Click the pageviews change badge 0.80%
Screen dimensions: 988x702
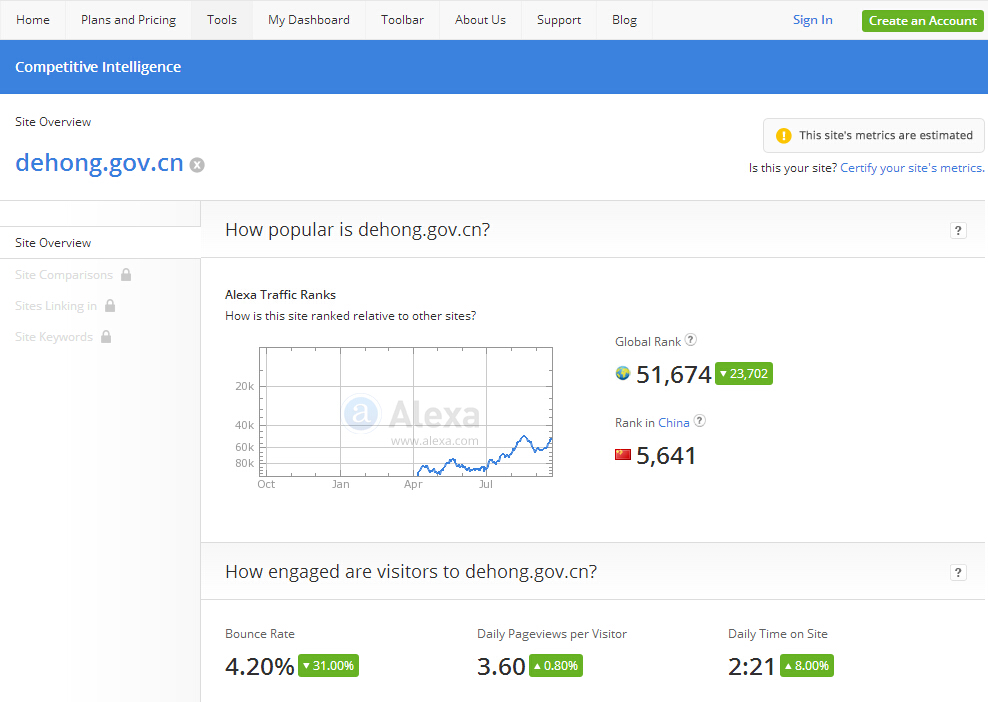556,665
